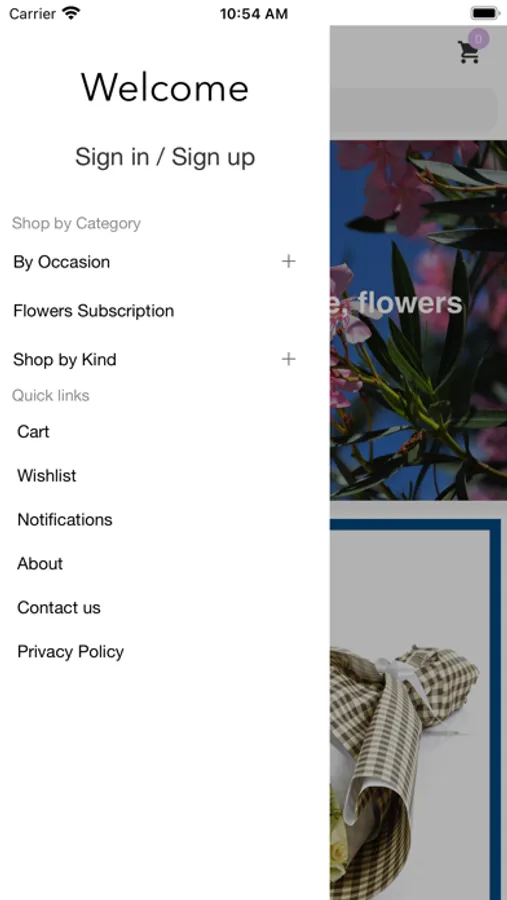Select Shop by Kind menu item
The width and height of the screenshot is (507, 900).
tap(64, 360)
